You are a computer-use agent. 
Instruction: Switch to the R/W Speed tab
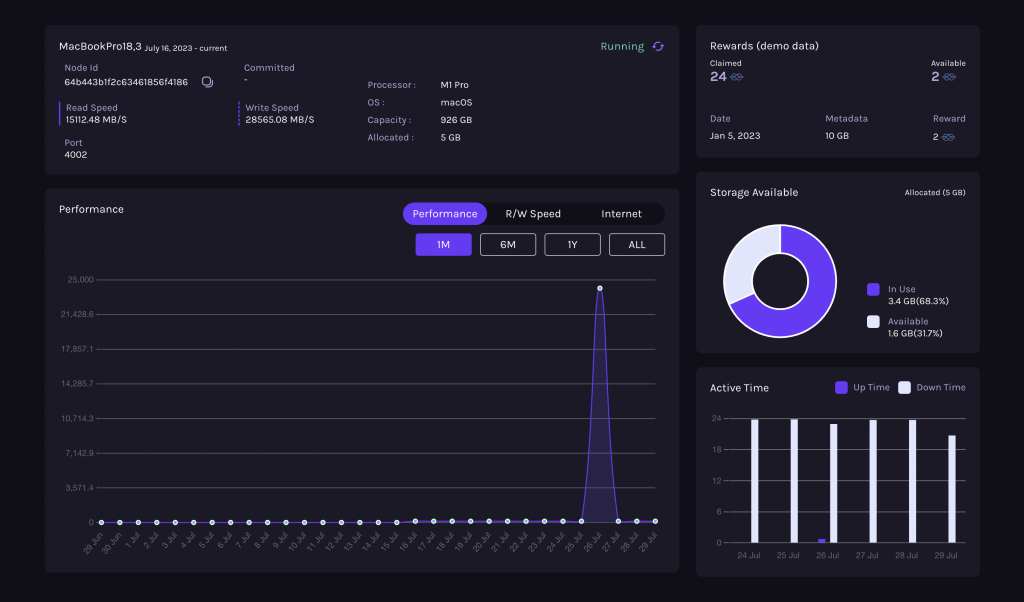coord(532,214)
